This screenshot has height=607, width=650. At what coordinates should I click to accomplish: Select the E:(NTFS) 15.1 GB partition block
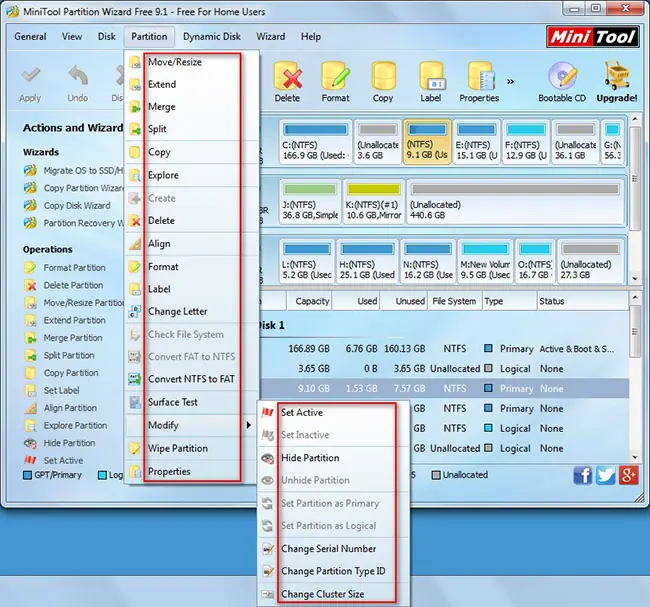(x=477, y=142)
